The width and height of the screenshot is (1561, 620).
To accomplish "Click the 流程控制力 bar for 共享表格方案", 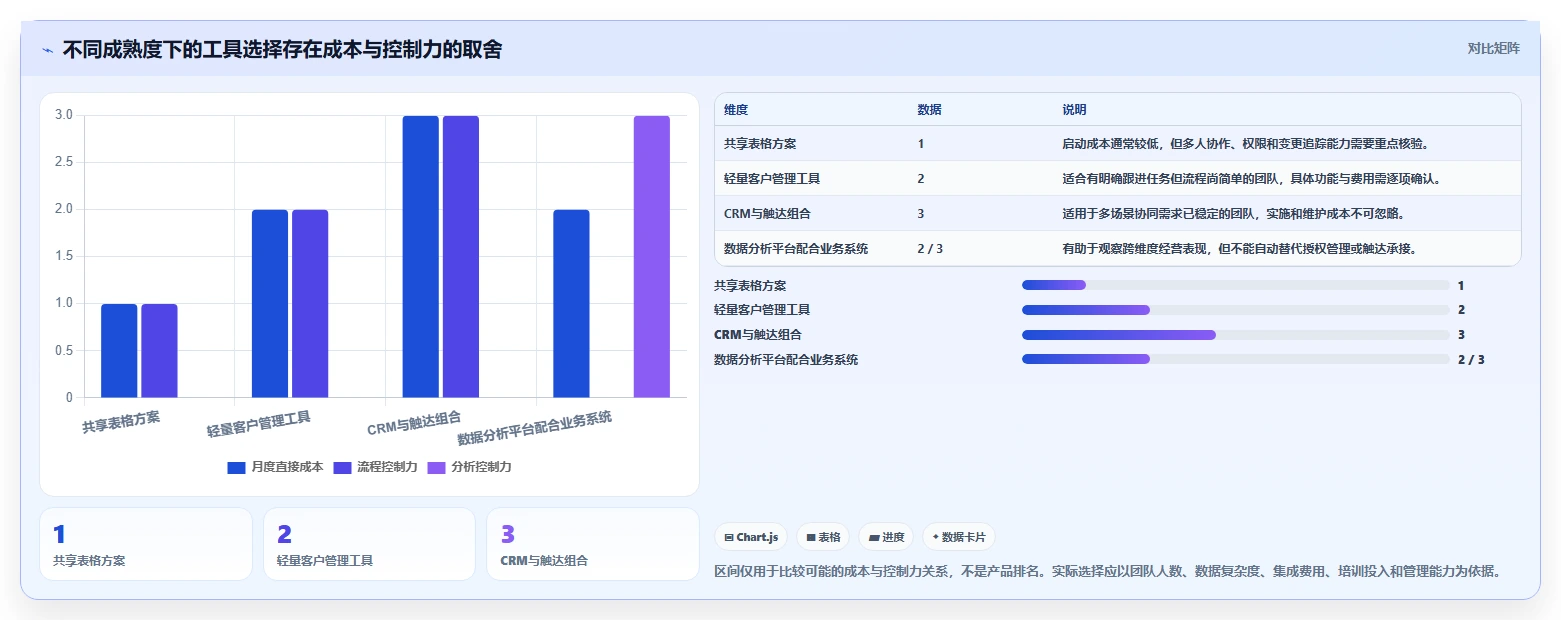I will click(x=159, y=351).
